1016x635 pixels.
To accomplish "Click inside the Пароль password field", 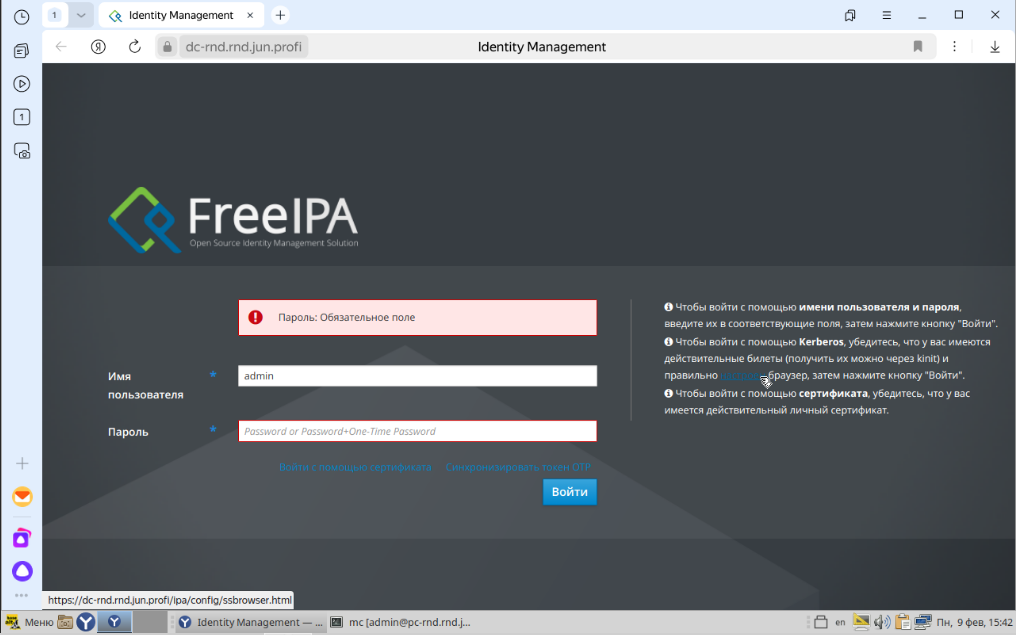I will click(416, 431).
